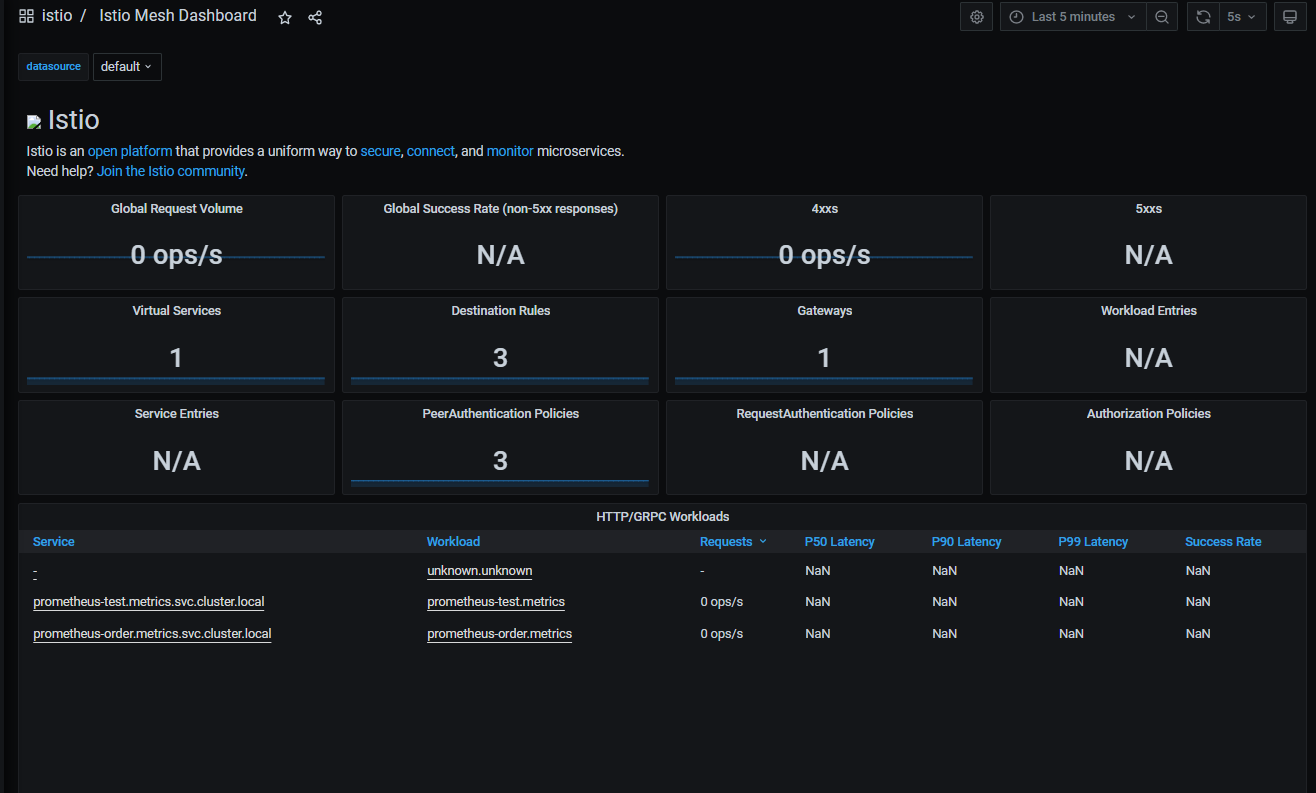This screenshot has width=1316, height=793.
Task: Select the prometheus-test.metrics workload row
Action: coord(496,601)
